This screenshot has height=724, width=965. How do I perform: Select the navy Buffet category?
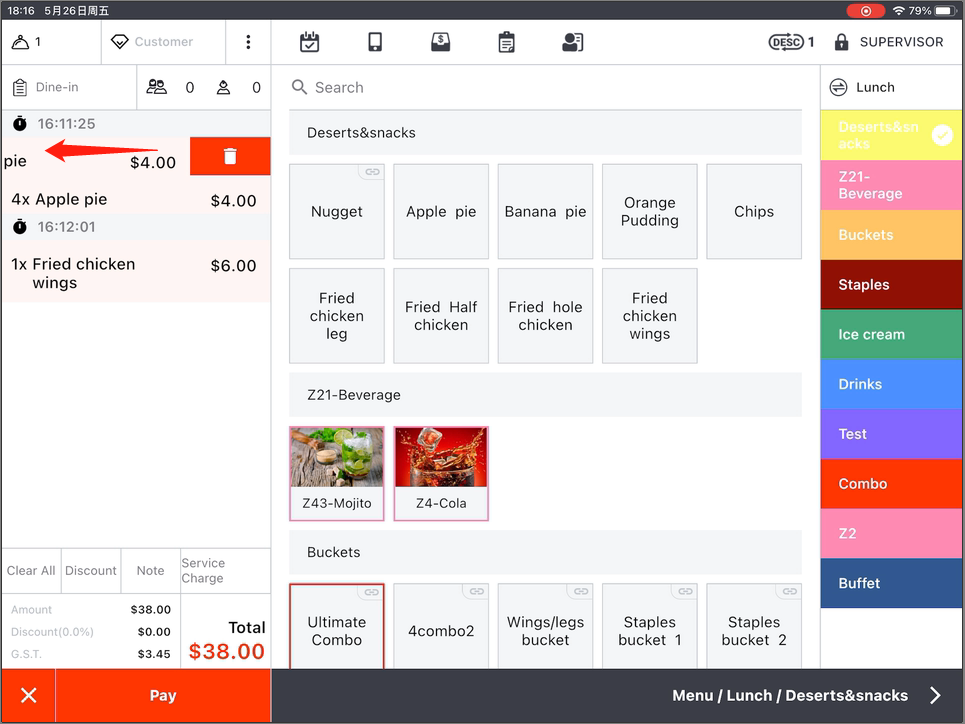pyautogui.click(x=891, y=583)
